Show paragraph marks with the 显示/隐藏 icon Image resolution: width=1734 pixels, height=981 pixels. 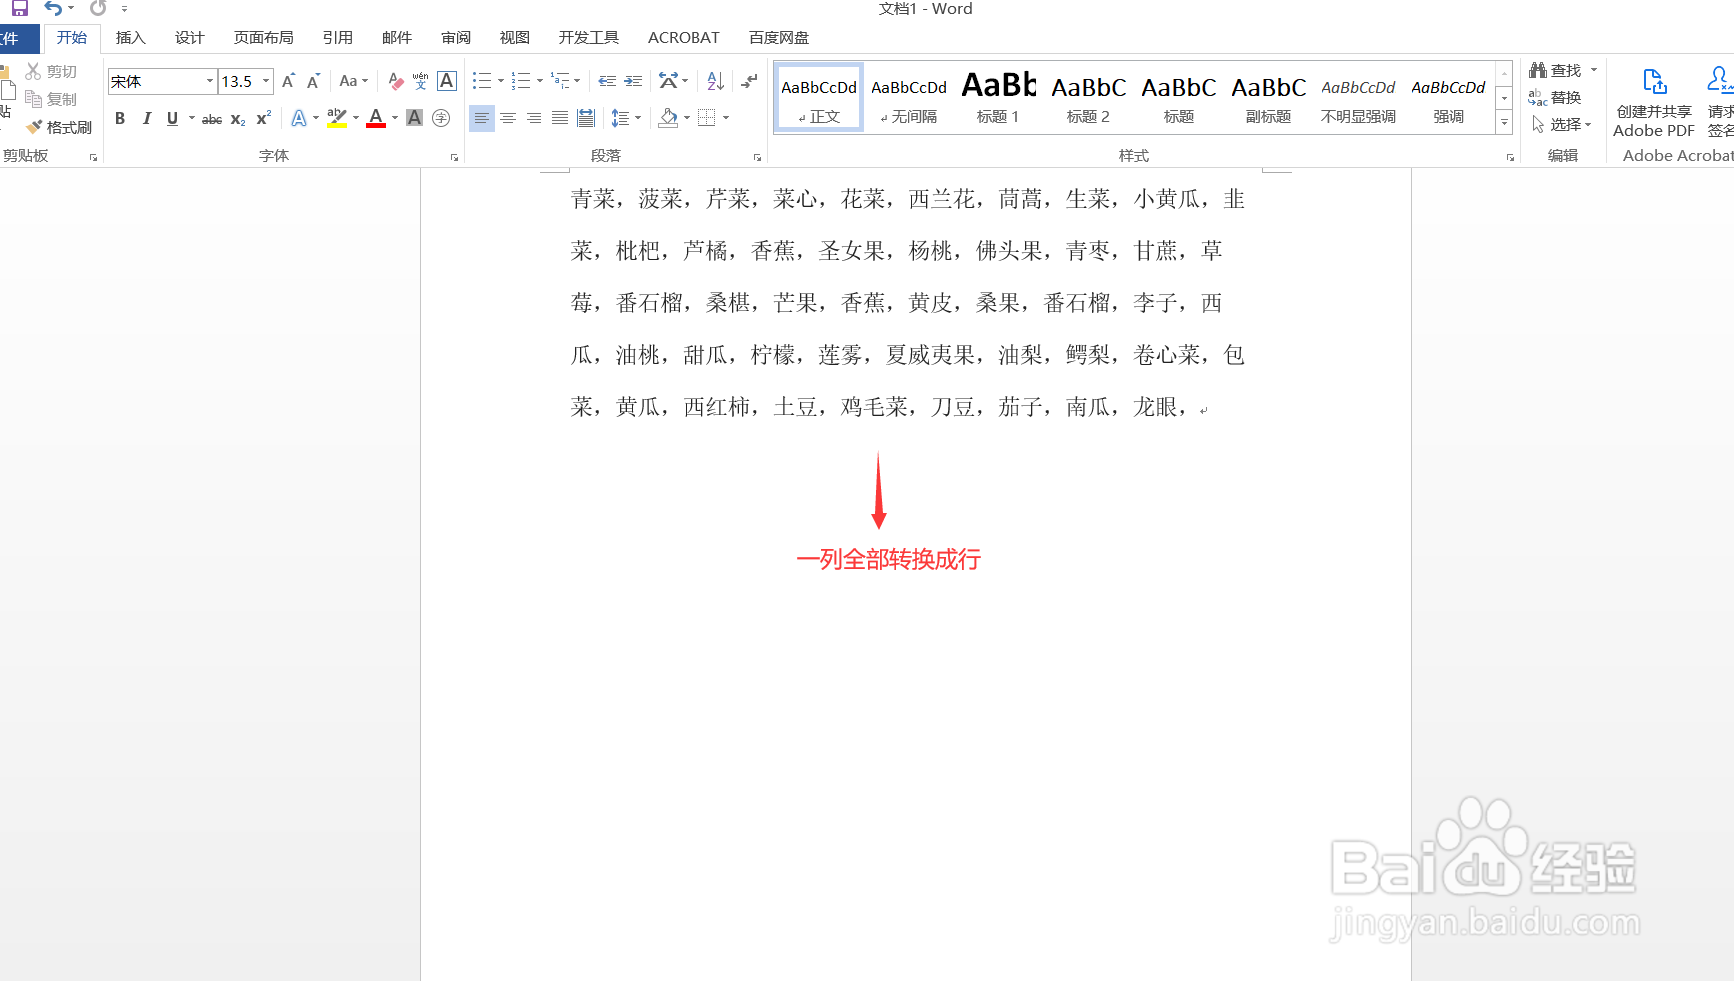tap(748, 81)
